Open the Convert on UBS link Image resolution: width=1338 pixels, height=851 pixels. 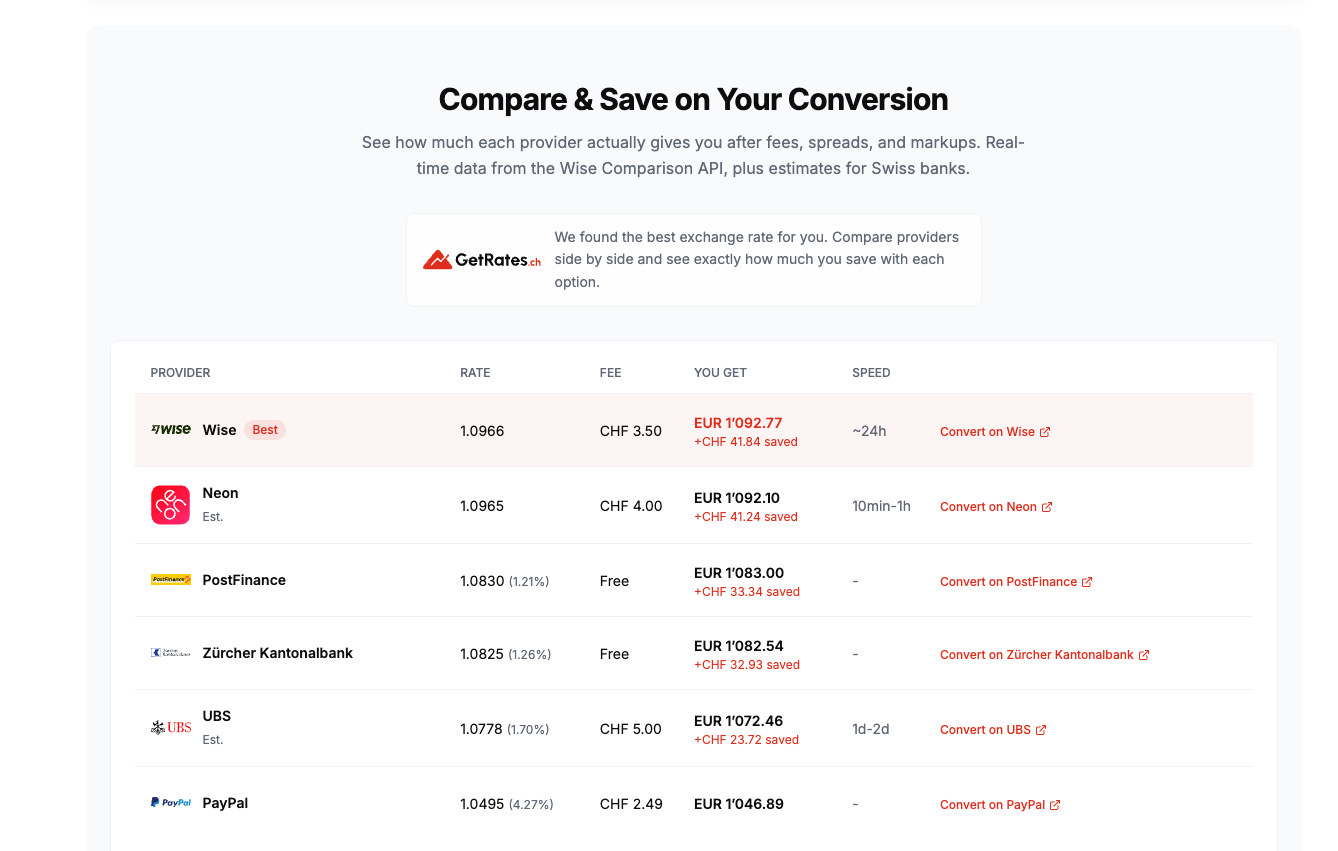pyautogui.click(x=986, y=729)
